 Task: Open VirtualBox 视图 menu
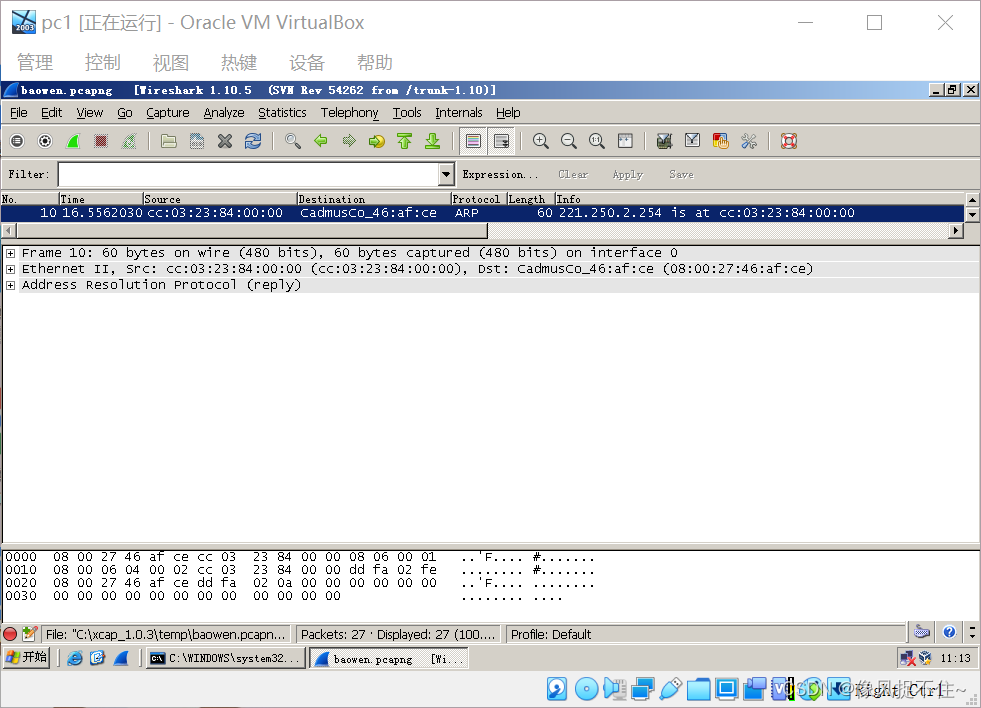pos(171,63)
